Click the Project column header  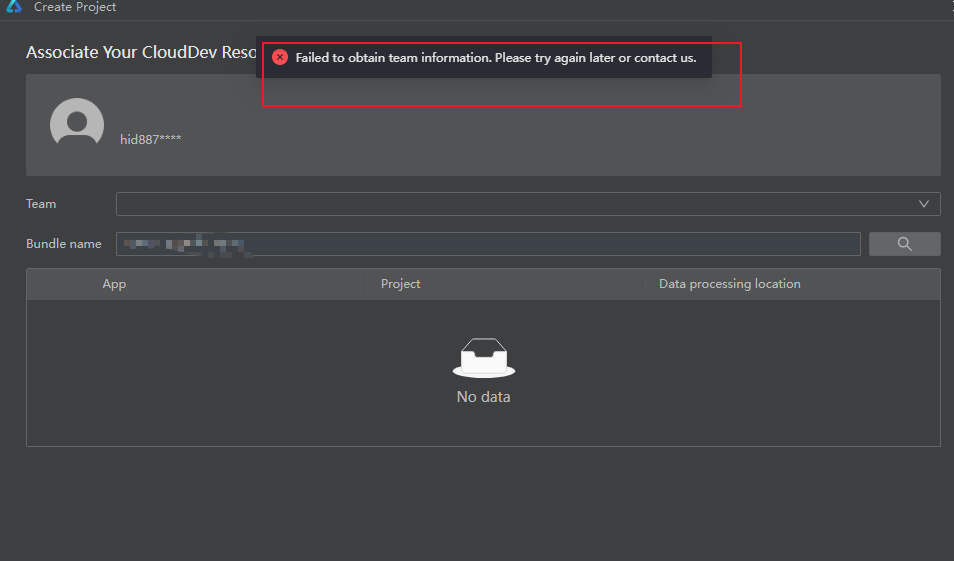[x=400, y=284]
